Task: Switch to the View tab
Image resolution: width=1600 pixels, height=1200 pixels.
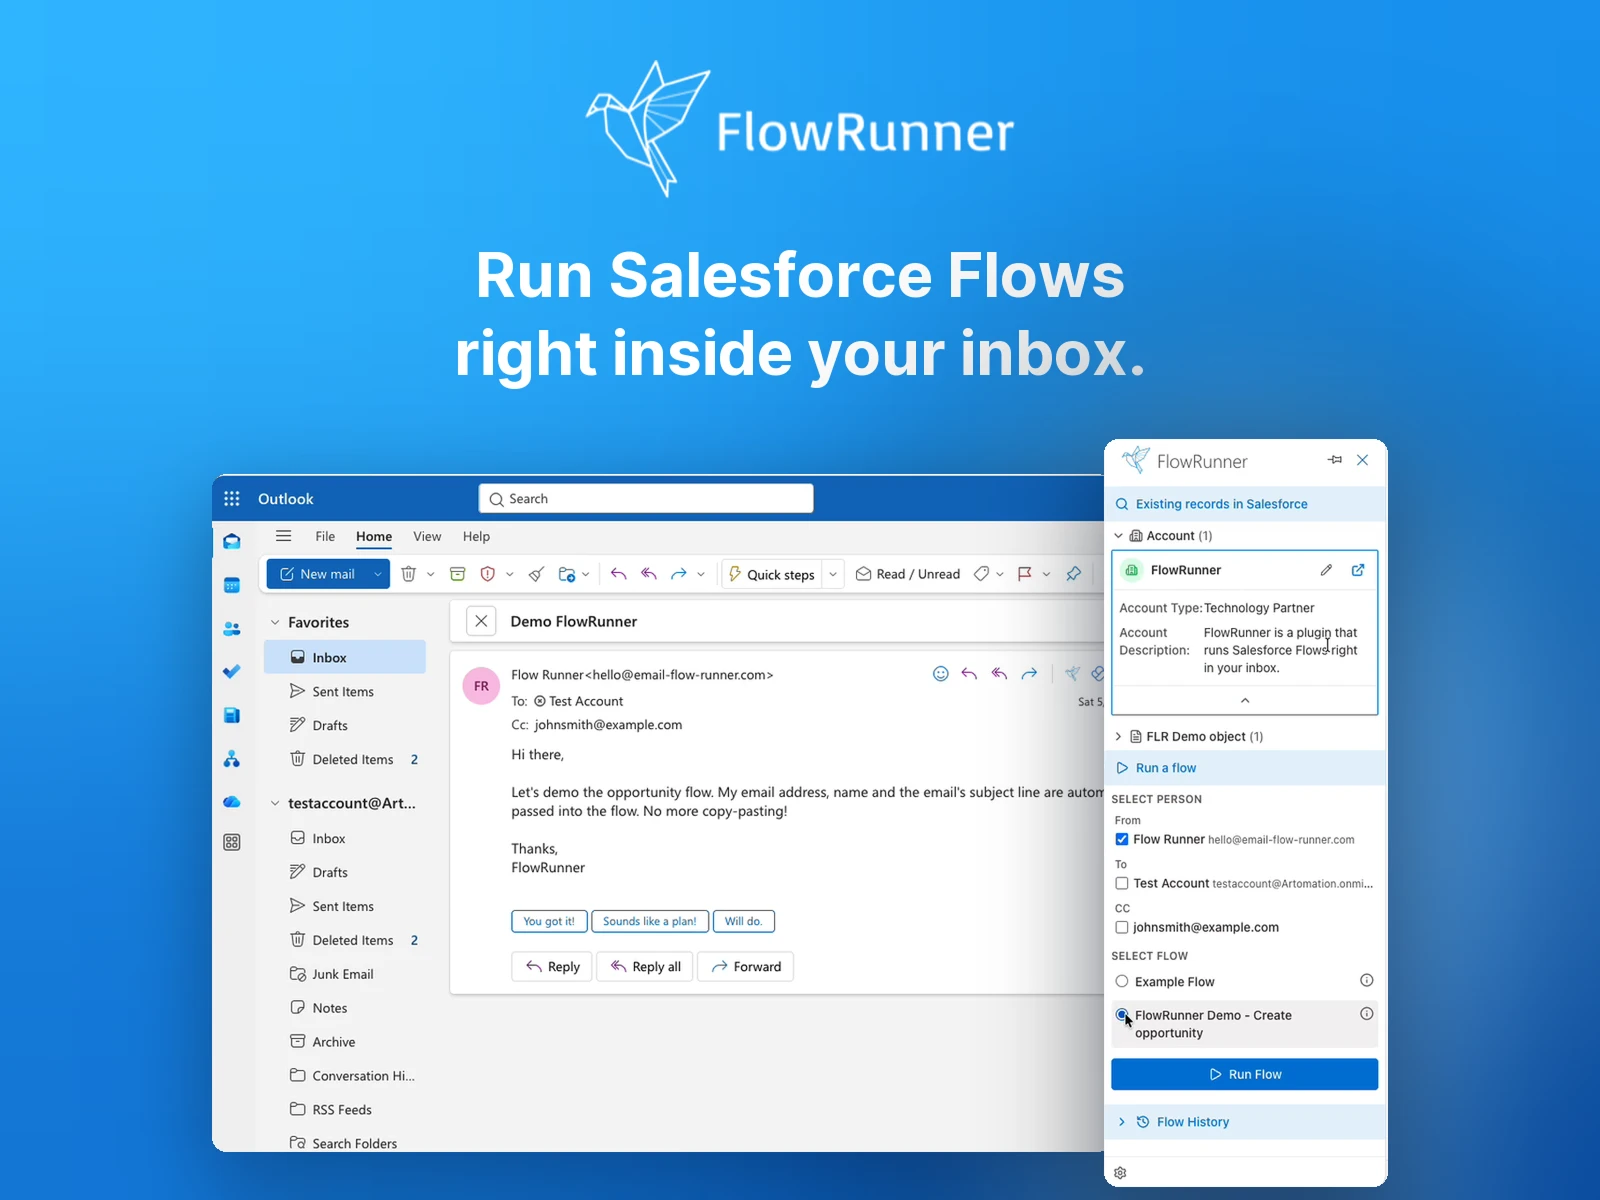Action: point(427,536)
